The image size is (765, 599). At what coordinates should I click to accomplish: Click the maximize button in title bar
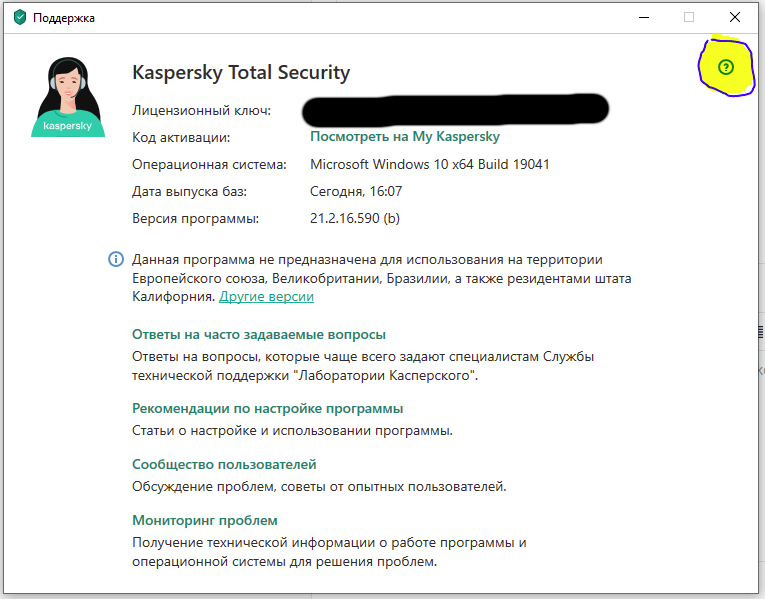point(689,17)
